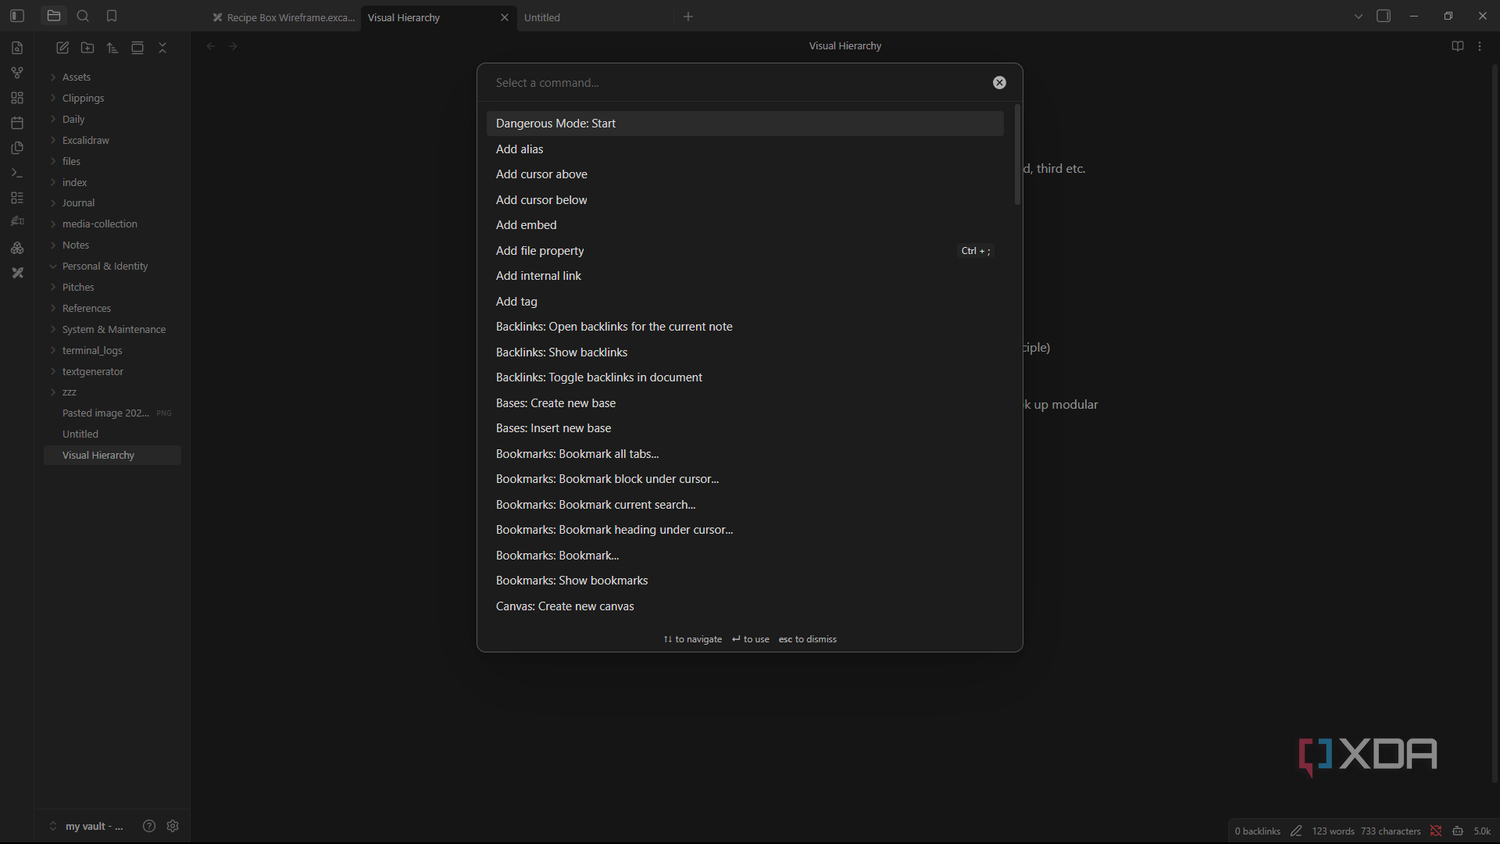Screen dimensions: 1500x844
Task: Open the tab list dropdown arrow
Action: (1358, 17)
